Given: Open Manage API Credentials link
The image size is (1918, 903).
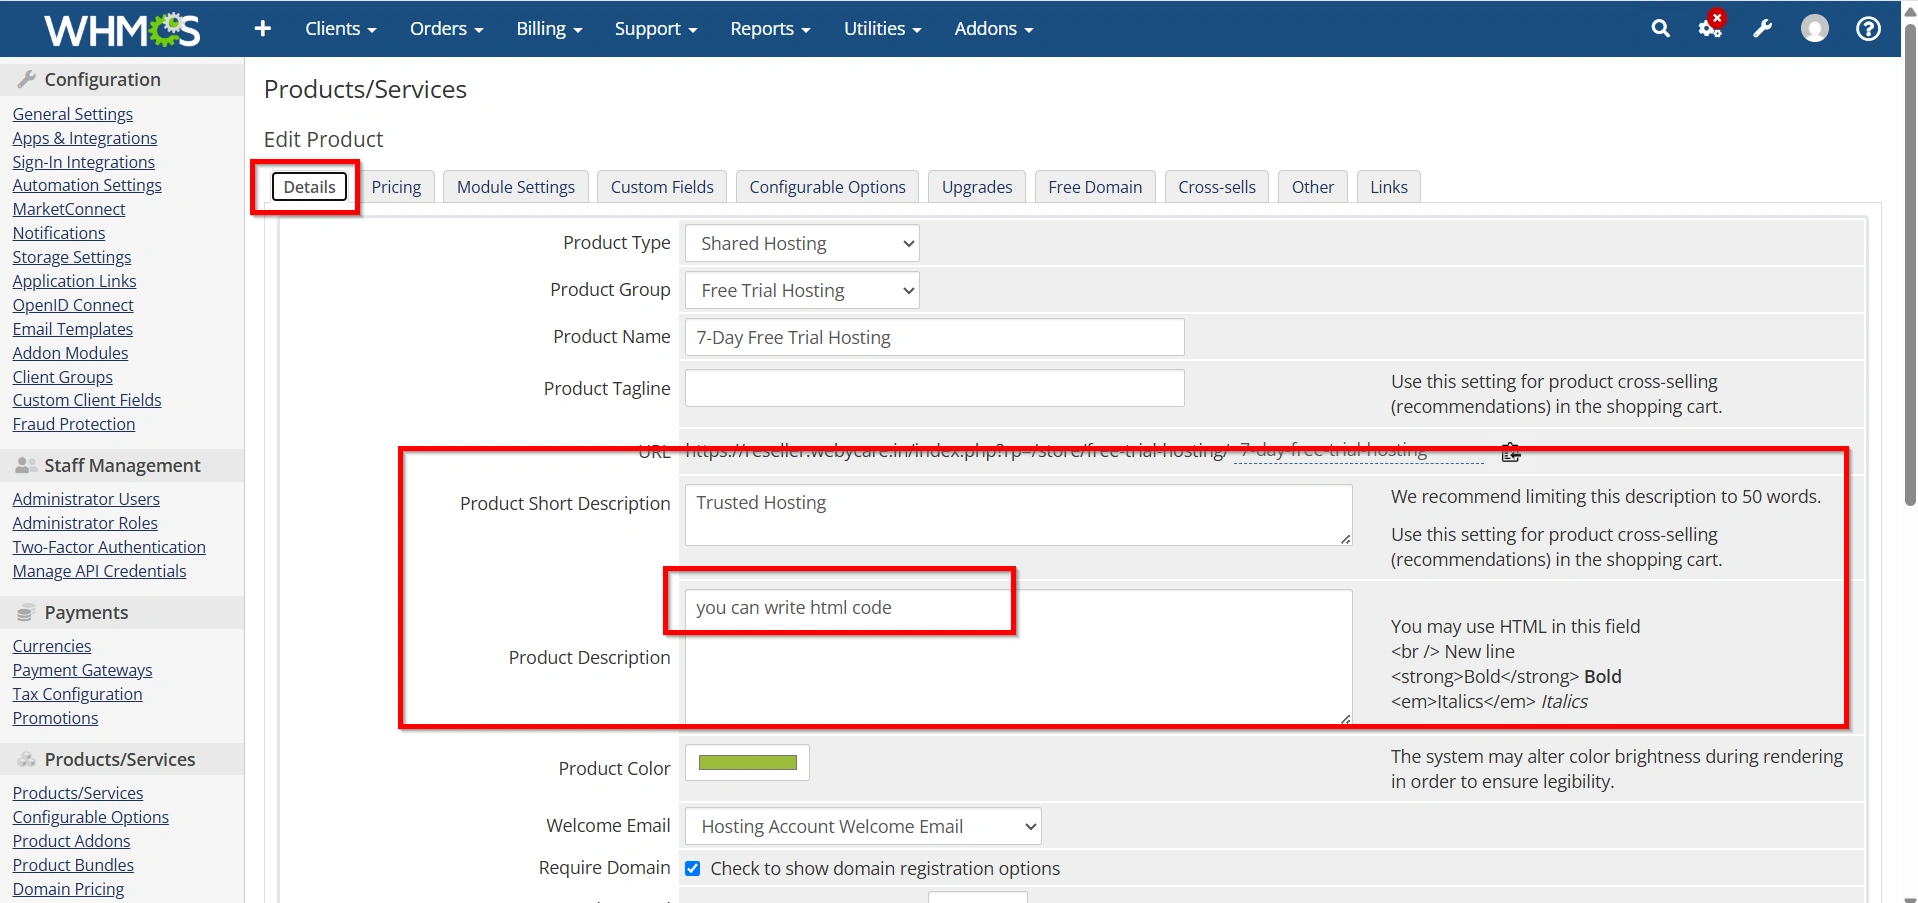Looking at the screenshot, I should [99, 571].
